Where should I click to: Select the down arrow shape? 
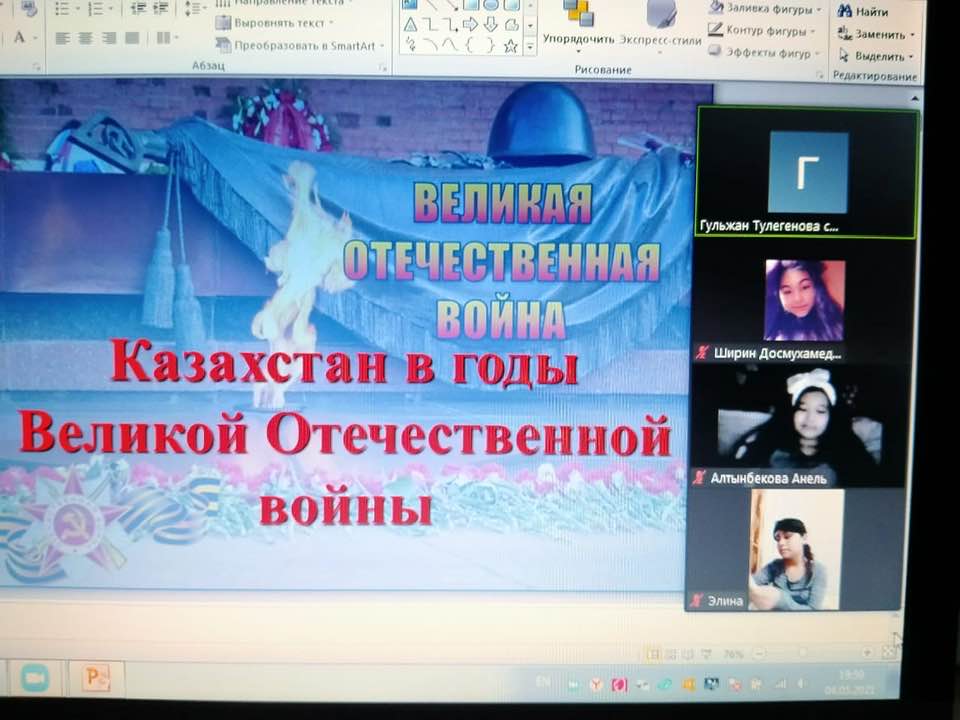click(x=490, y=24)
